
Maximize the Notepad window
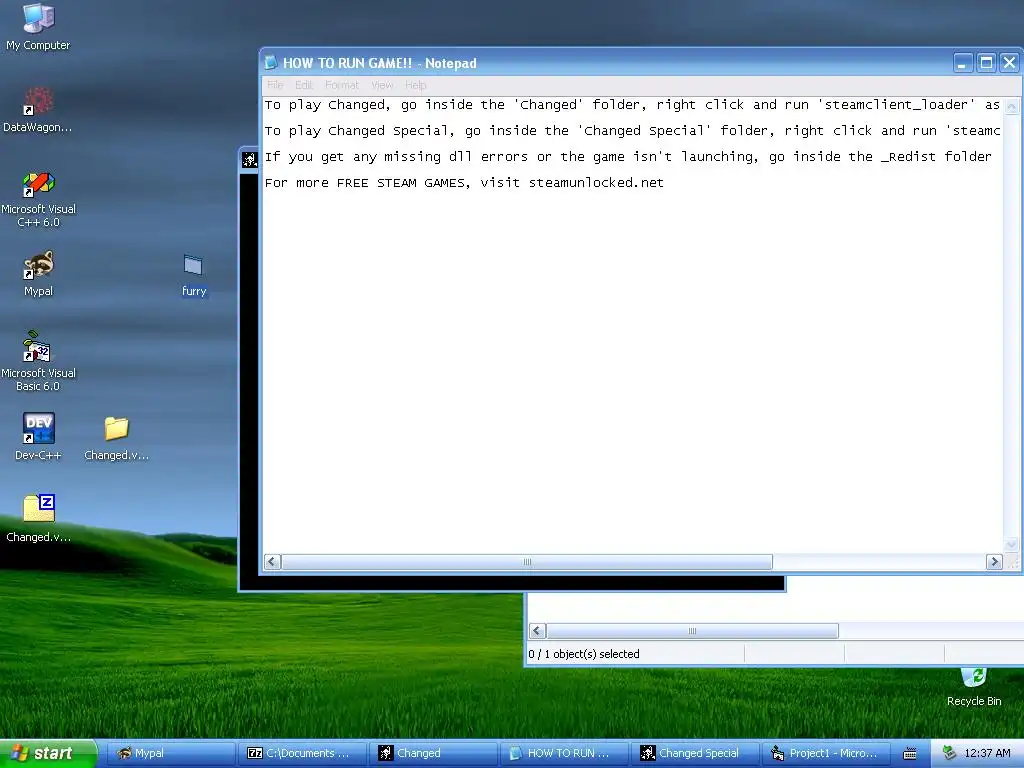point(986,63)
